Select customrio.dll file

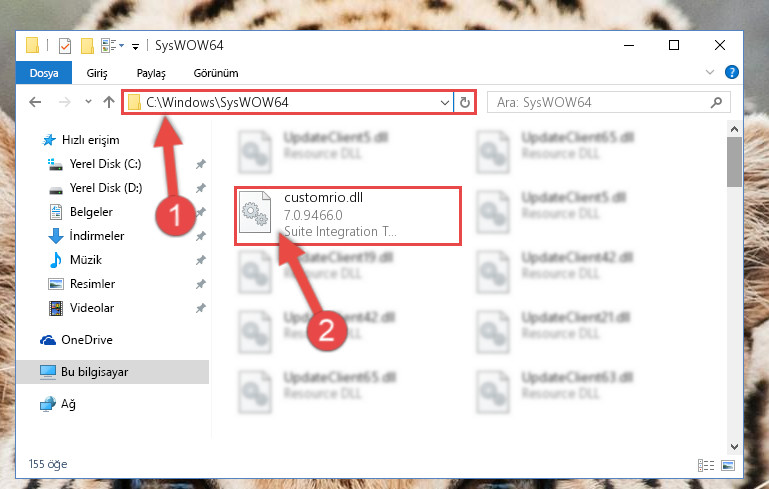348,215
